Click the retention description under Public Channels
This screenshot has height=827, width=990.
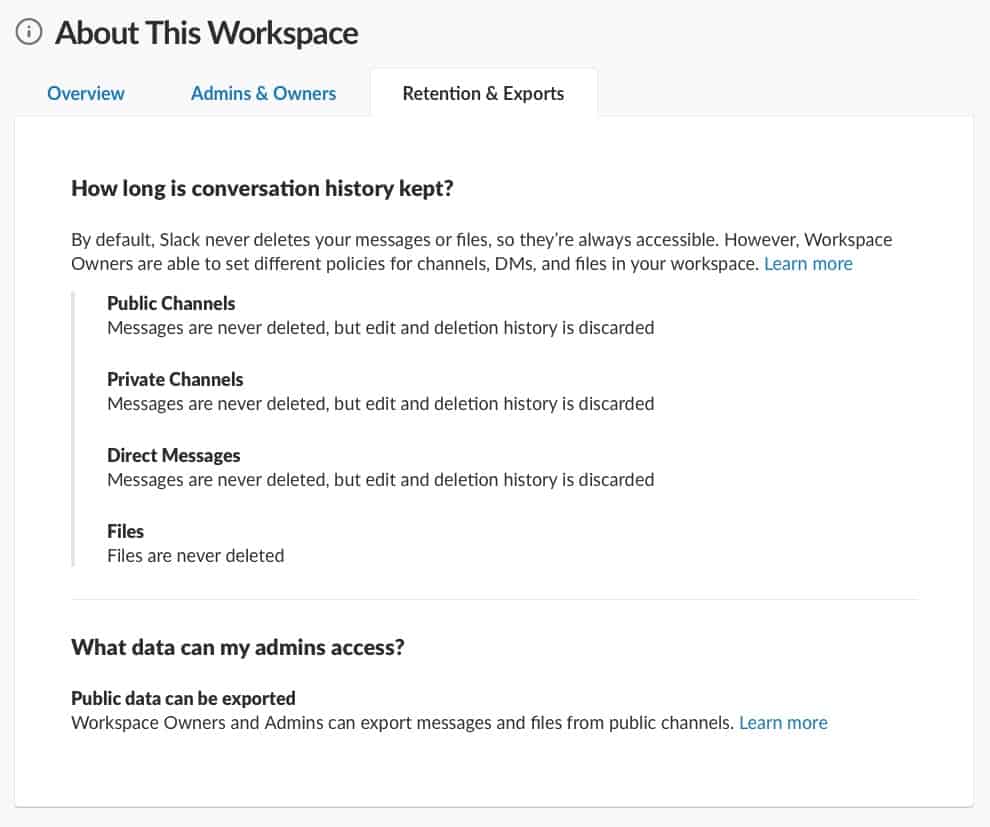point(380,327)
